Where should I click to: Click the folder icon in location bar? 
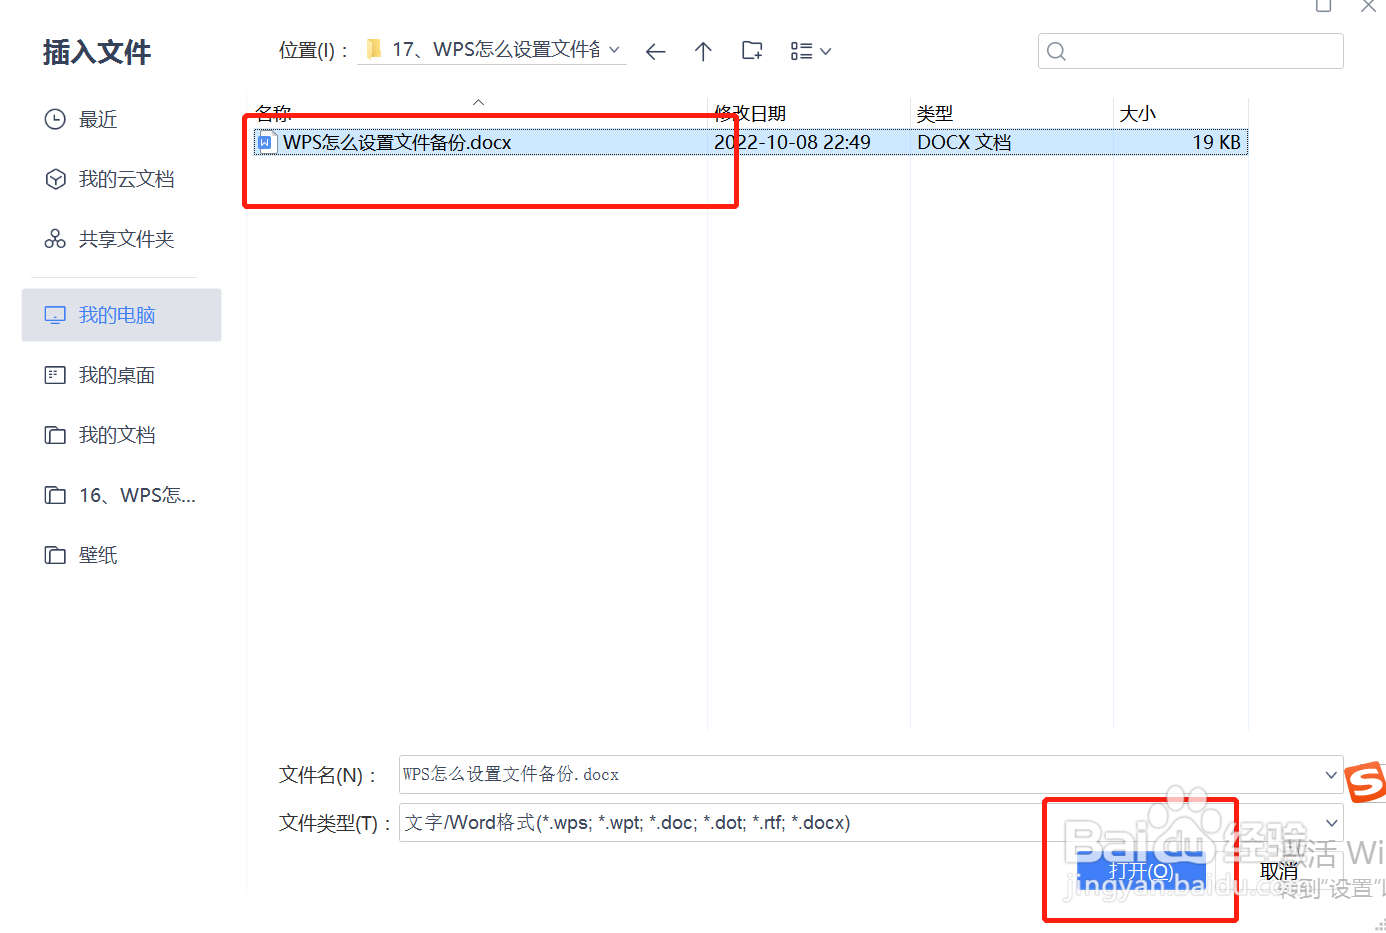pyautogui.click(x=374, y=49)
